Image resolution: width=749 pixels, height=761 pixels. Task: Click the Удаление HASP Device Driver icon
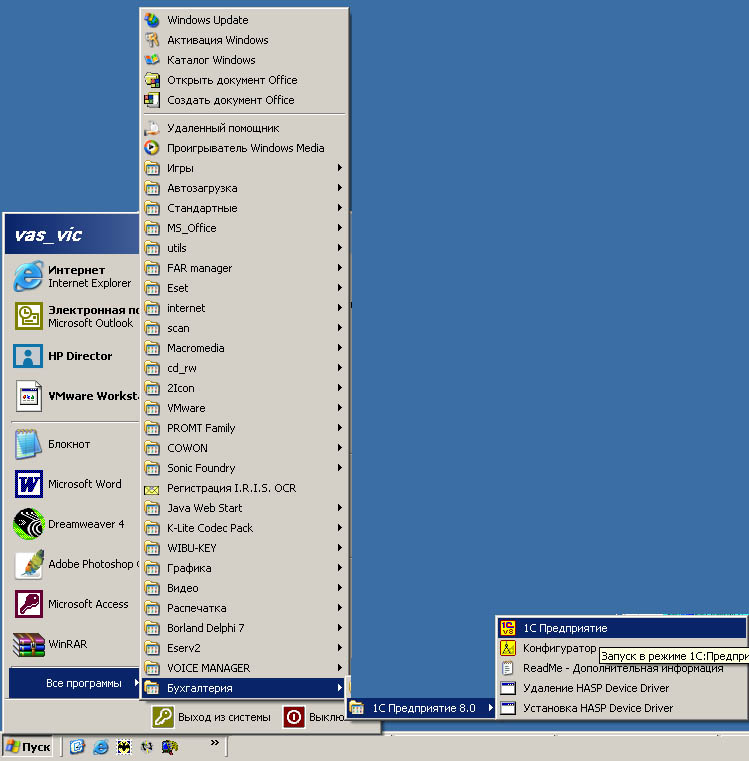click(x=508, y=688)
